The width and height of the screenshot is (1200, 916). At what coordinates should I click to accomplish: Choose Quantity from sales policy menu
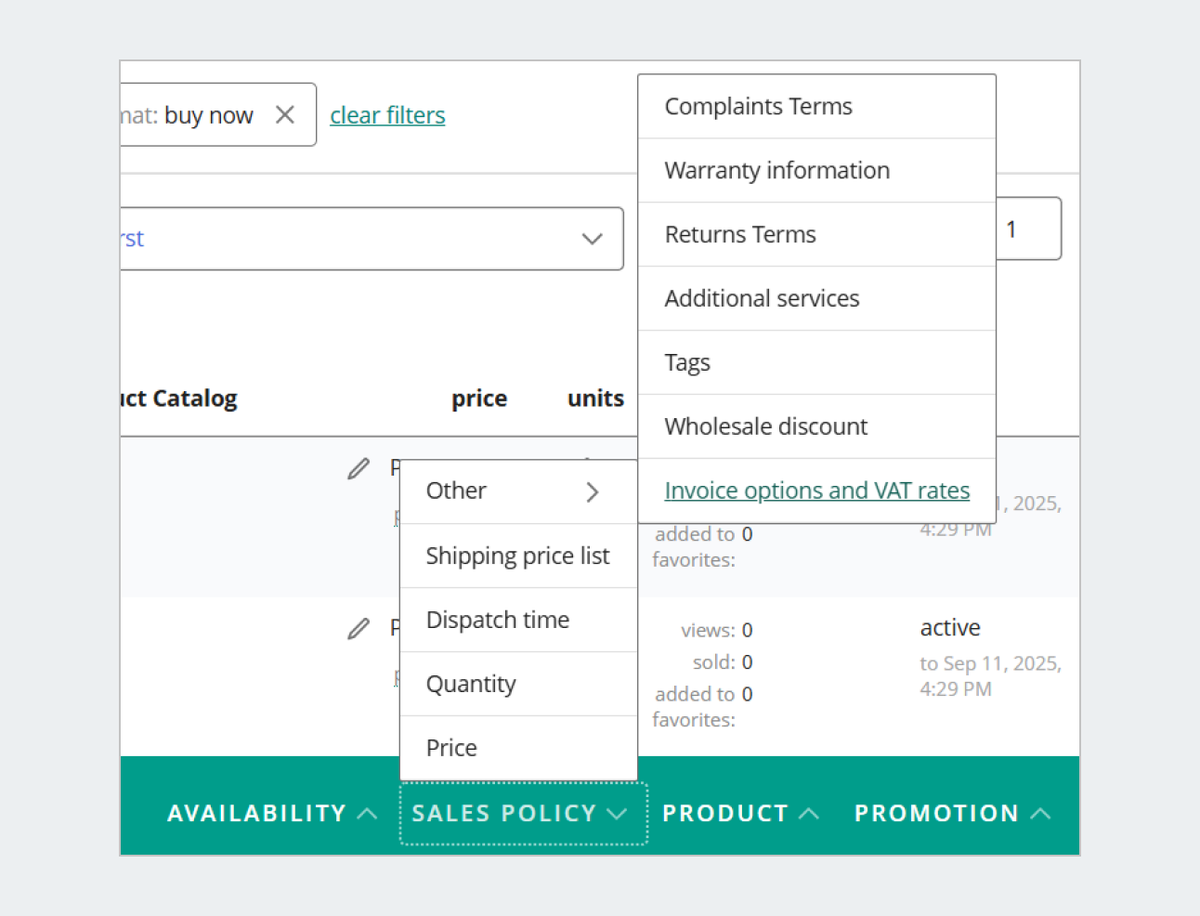[471, 684]
